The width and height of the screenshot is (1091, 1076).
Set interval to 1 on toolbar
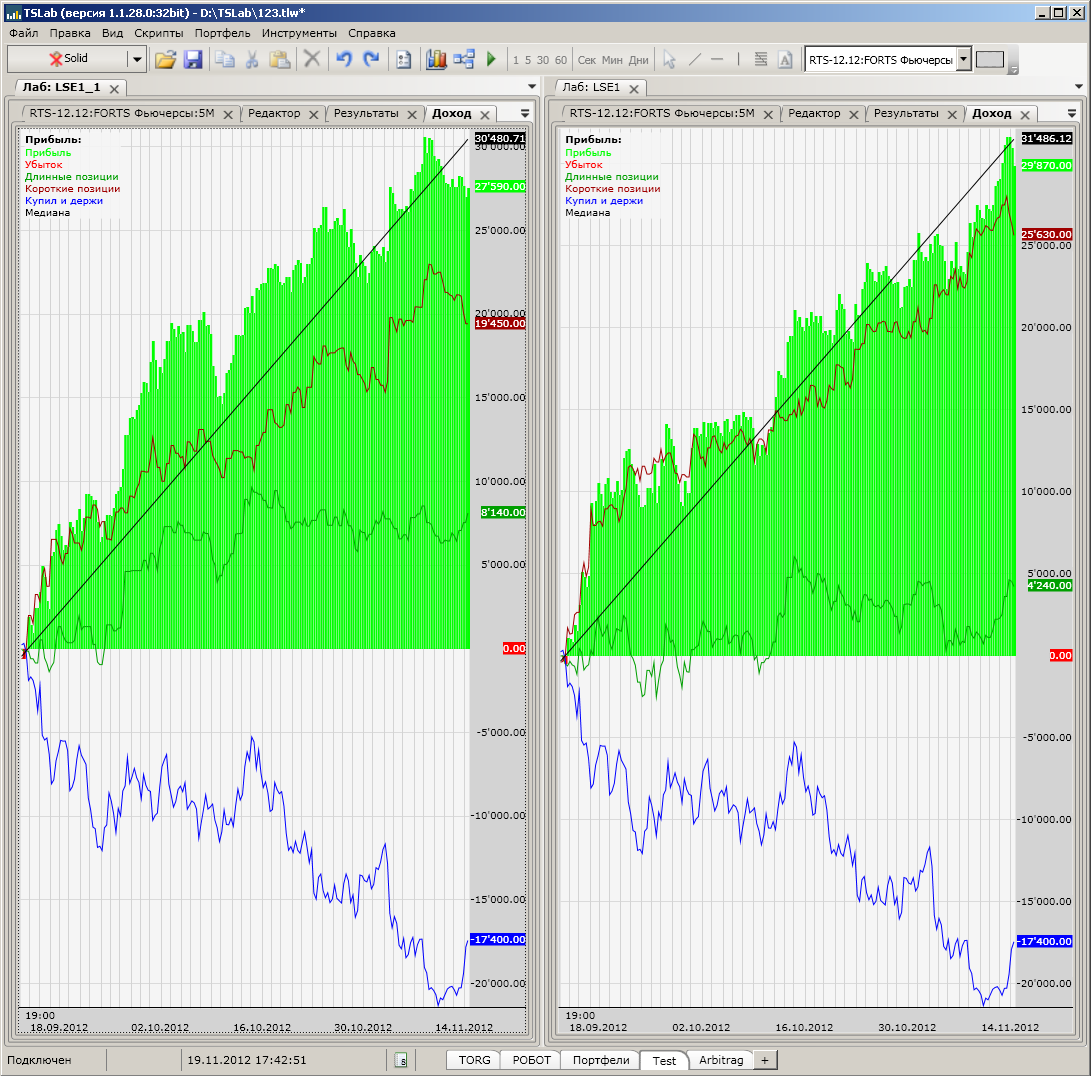(516, 61)
